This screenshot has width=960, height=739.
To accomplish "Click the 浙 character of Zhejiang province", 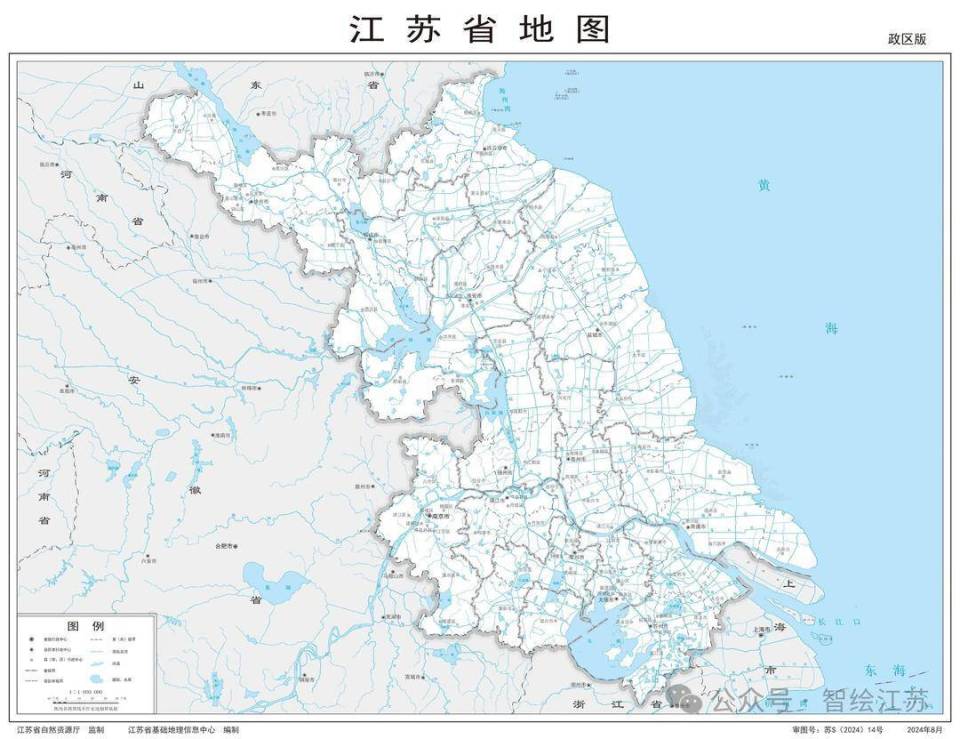I will (x=580, y=705).
